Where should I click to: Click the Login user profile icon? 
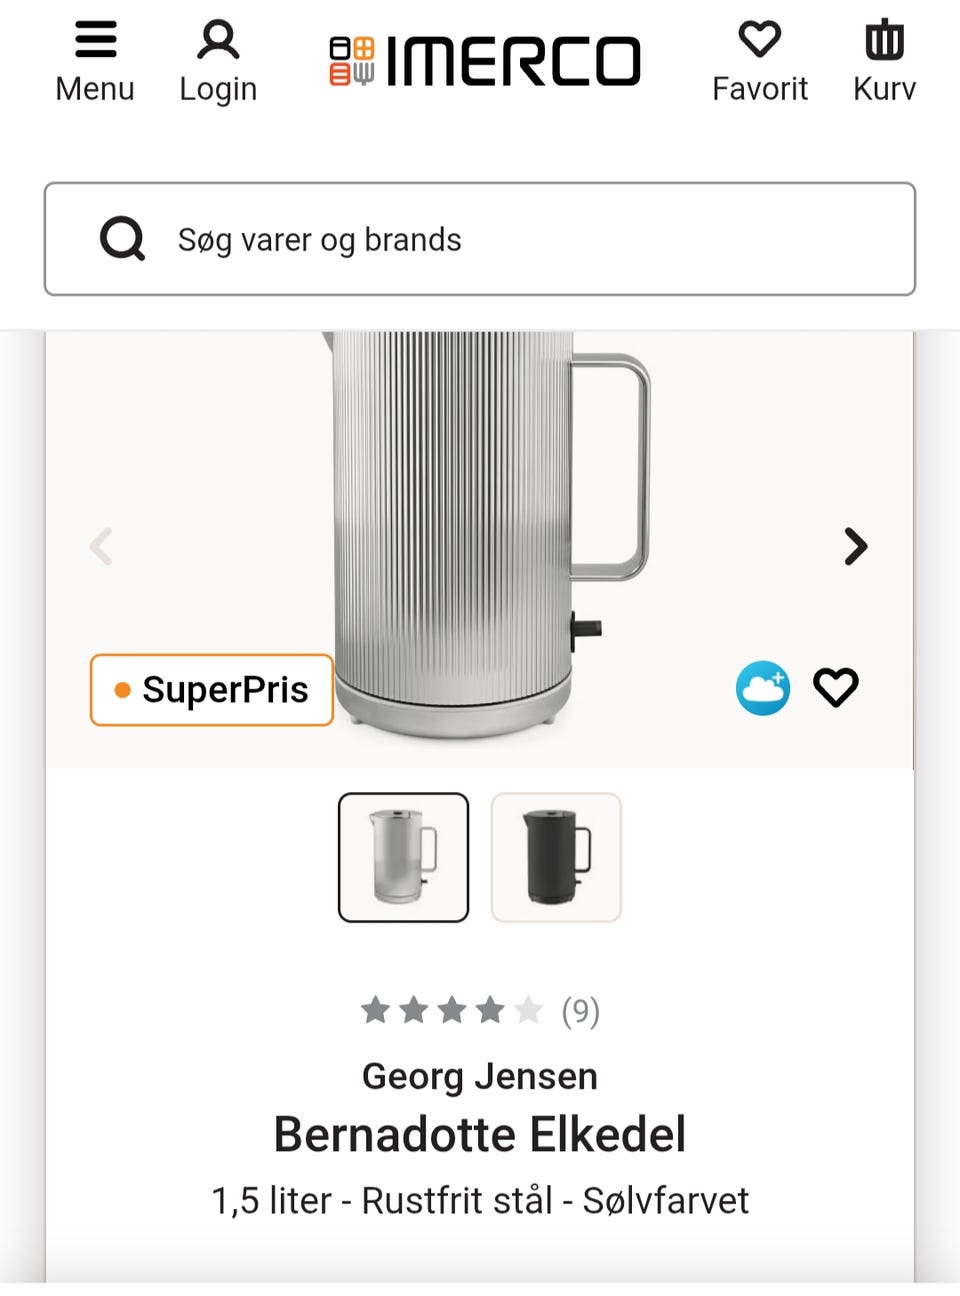tap(218, 41)
